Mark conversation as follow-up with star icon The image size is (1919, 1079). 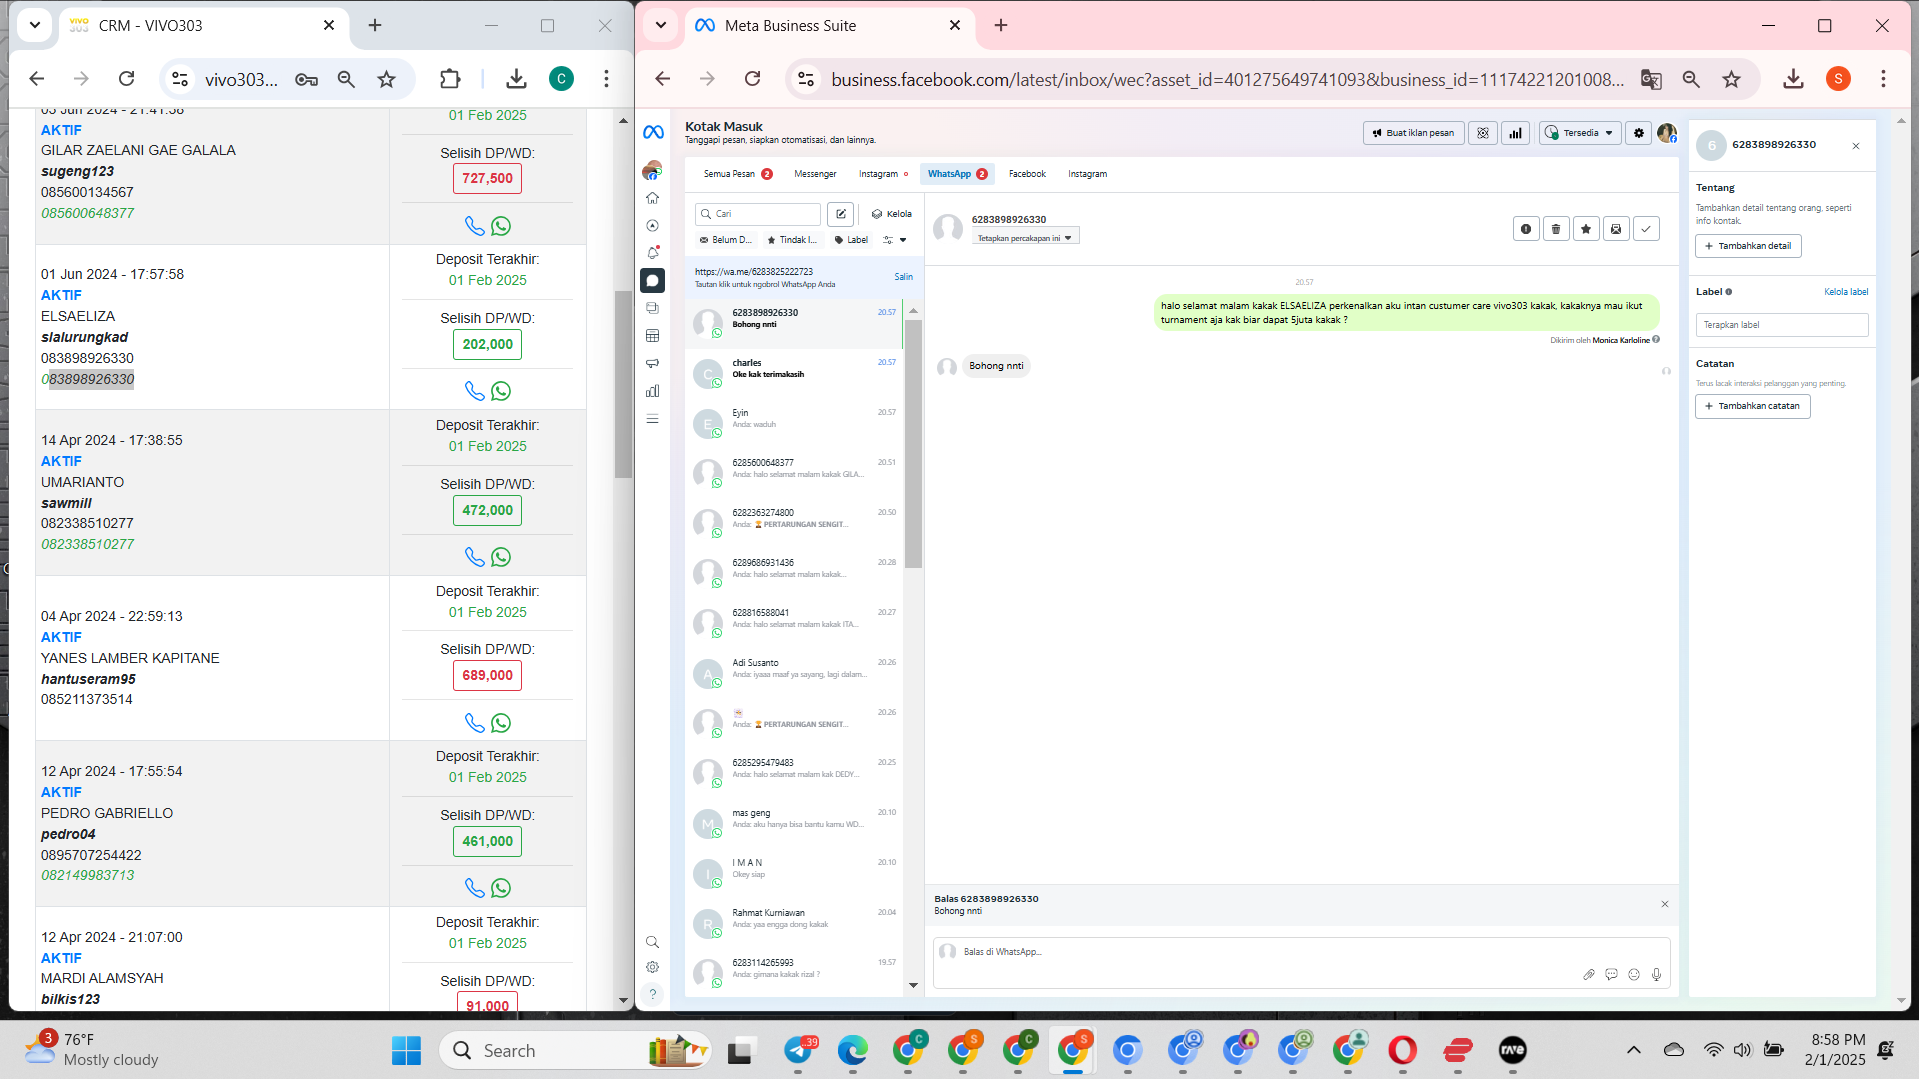(x=1585, y=229)
